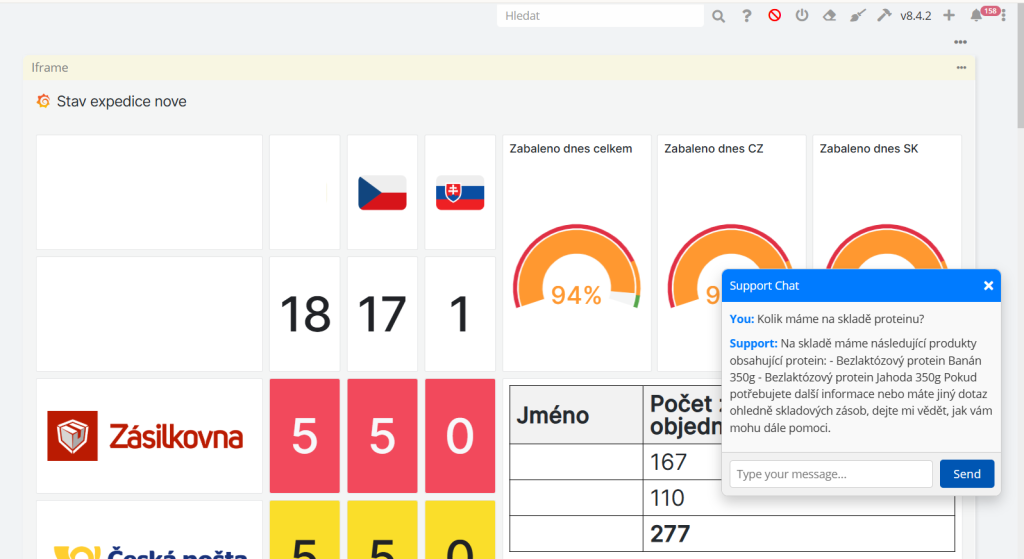This screenshot has width=1024, height=559.
Task: Focus the Hledat search field
Action: click(600, 16)
